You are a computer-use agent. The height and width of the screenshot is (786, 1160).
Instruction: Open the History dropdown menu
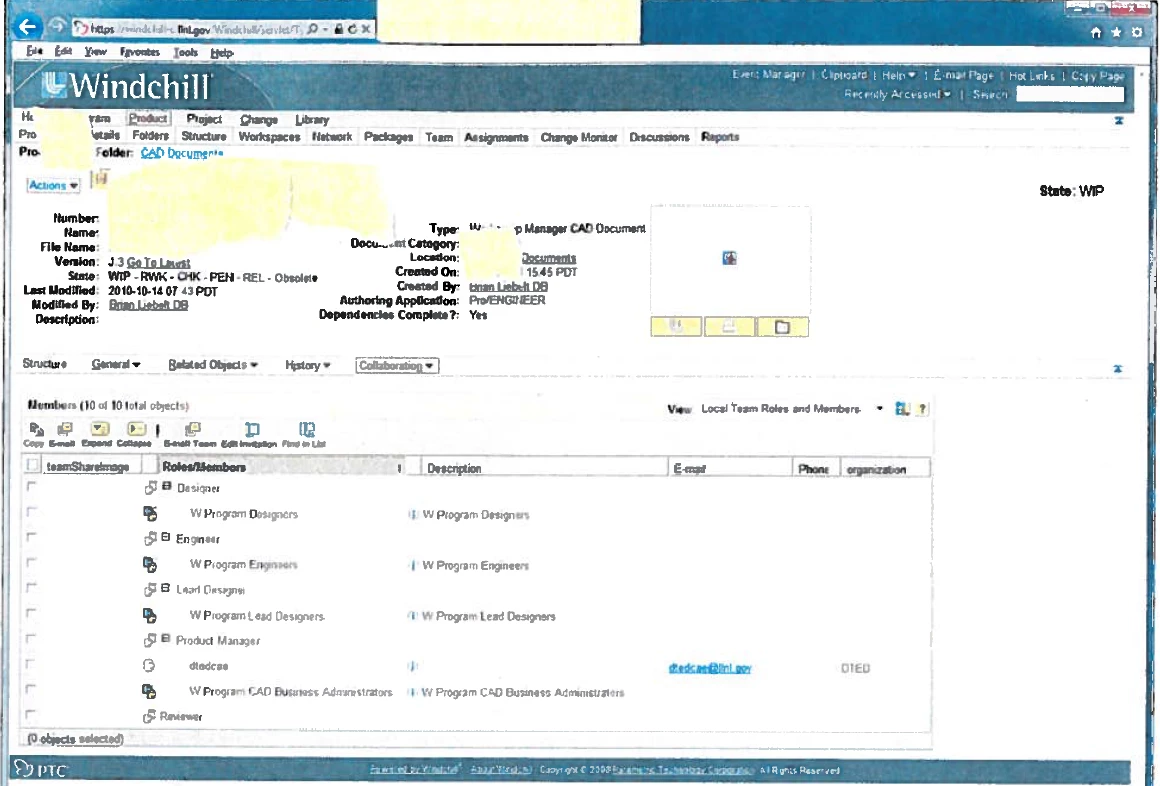click(308, 365)
